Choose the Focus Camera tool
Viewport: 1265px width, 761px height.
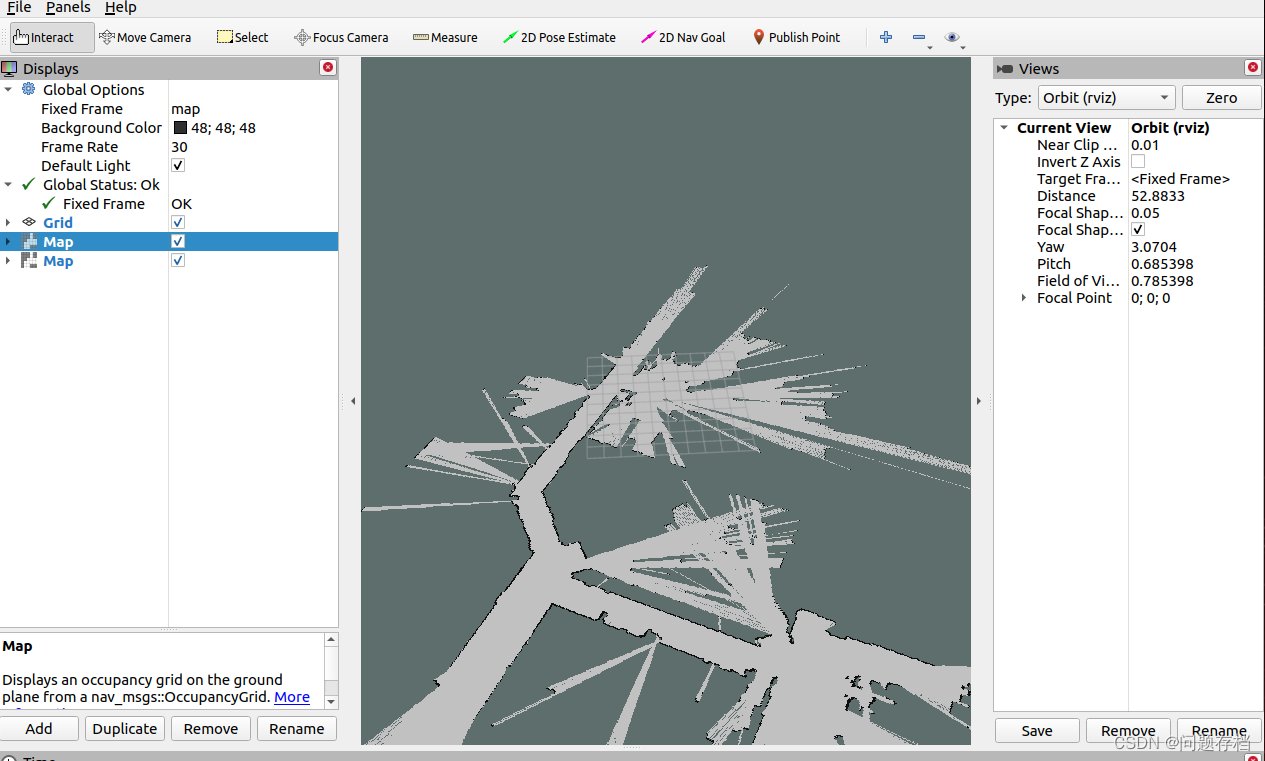341,37
